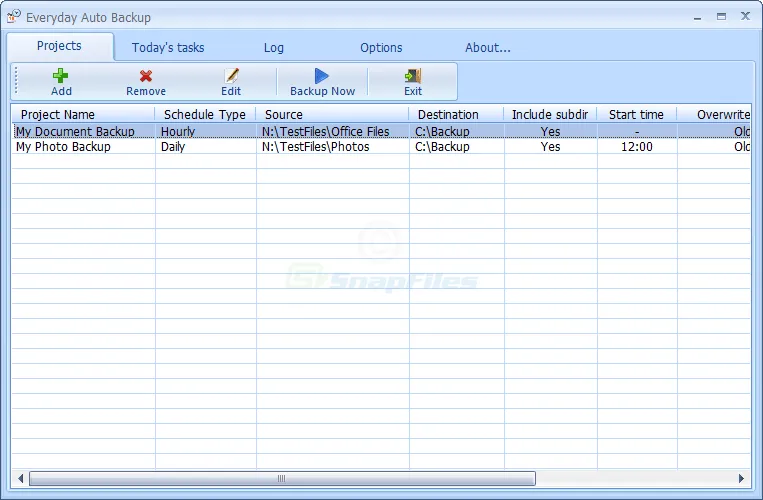The image size is (763, 500).
Task: Click the green Add project icon
Action: [x=61, y=76]
